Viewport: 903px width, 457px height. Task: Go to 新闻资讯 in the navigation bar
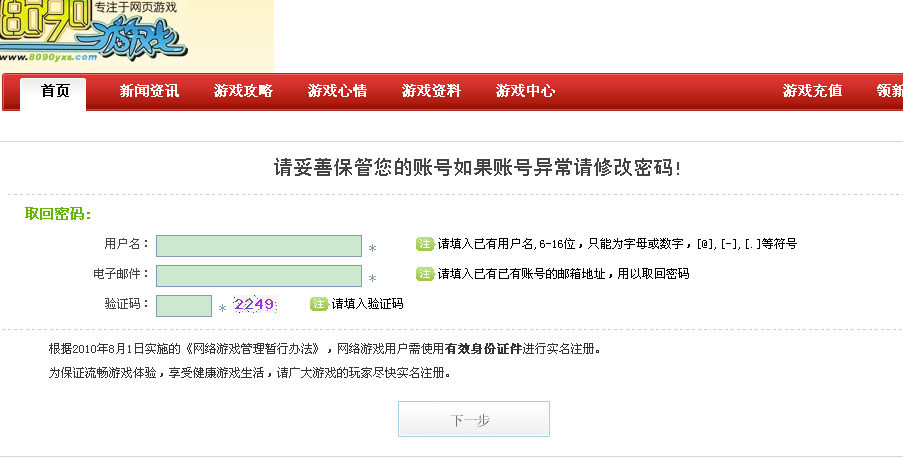click(149, 92)
